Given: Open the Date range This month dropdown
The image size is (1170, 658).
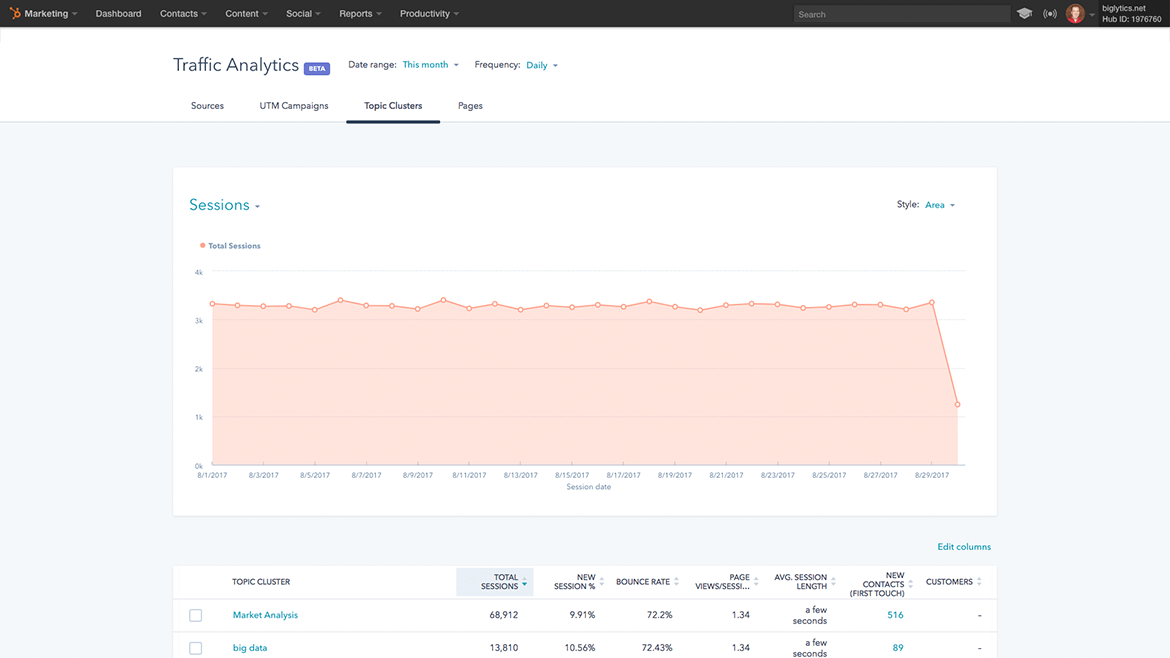Looking at the screenshot, I should (430, 65).
